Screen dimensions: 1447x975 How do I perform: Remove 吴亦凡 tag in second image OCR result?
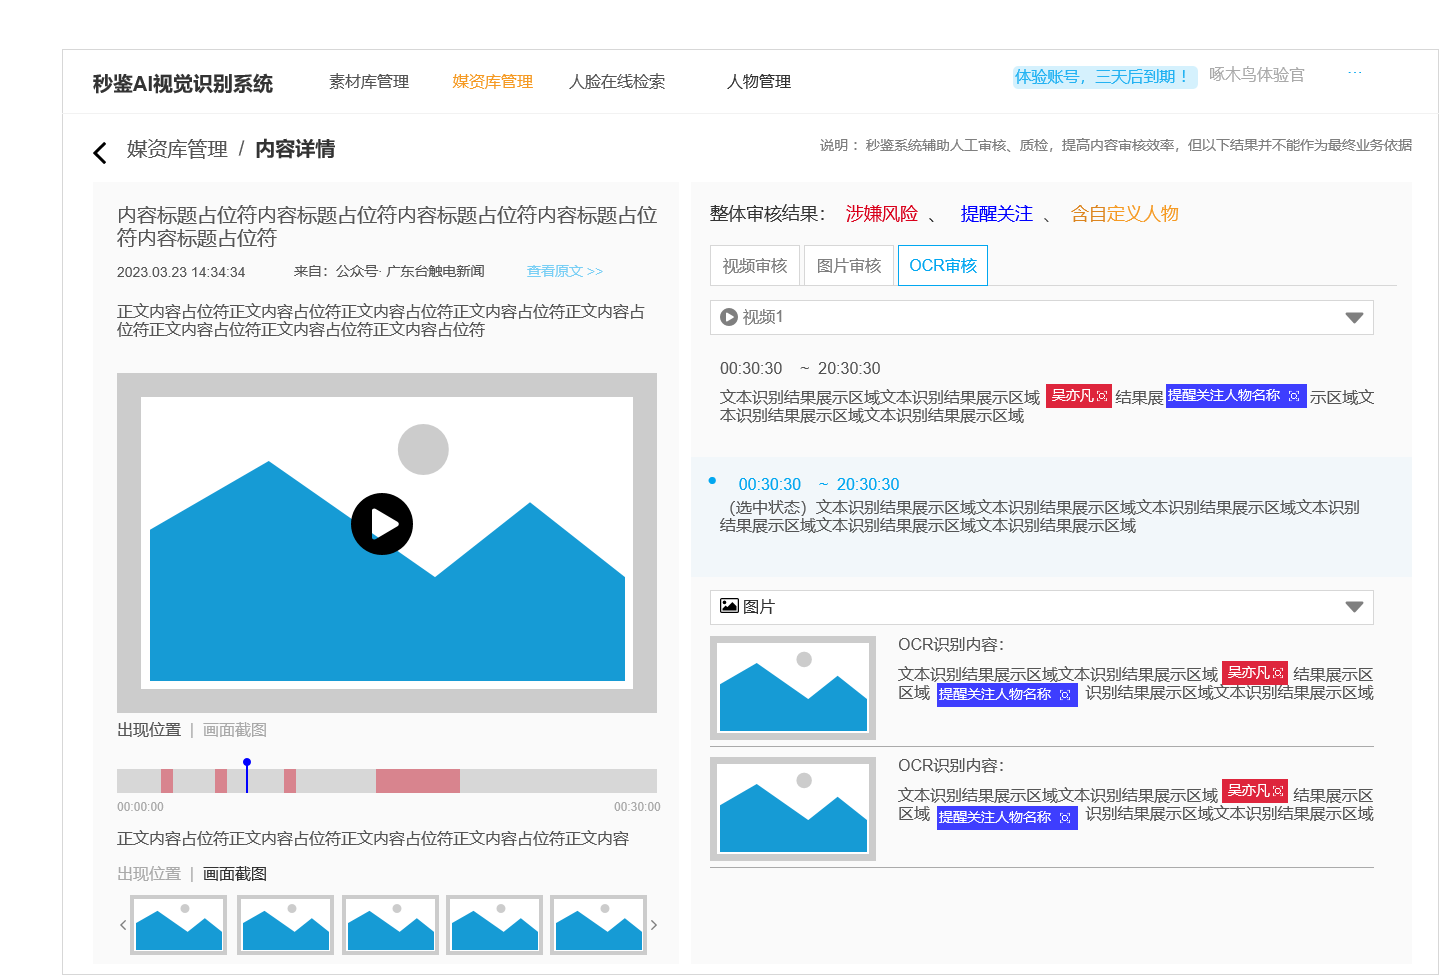coord(1278,791)
